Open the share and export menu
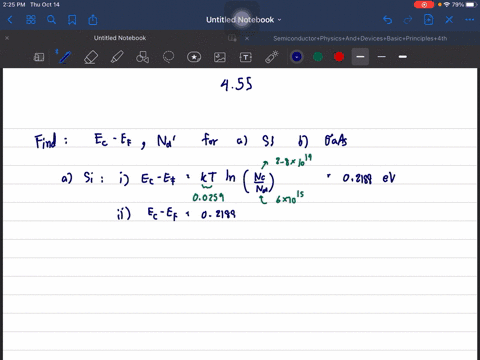This screenshot has width=480, height=360. tap(93, 20)
